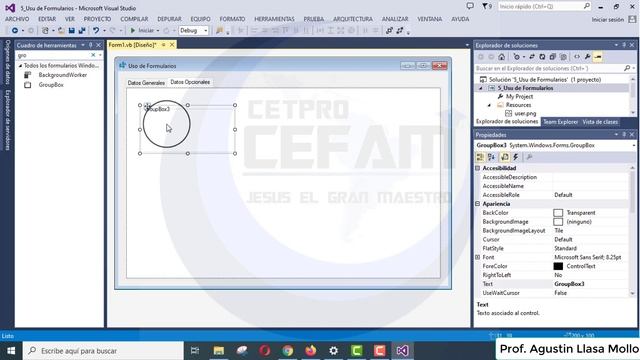Open the HERRAMIENTAS menu
The width and height of the screenshot is (640, 360).
[x=274, y=19]
